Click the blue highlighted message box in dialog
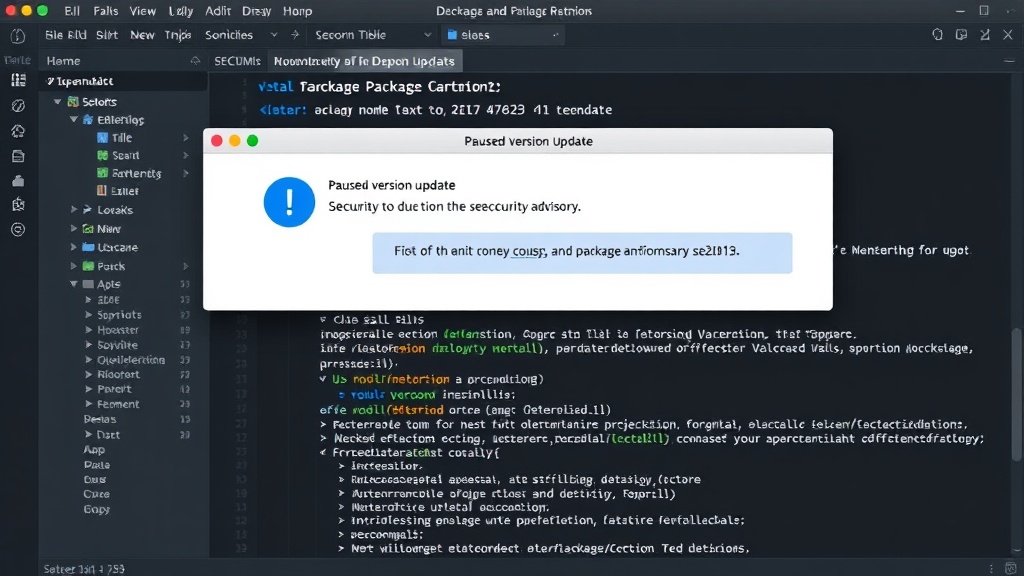Viewport: 1024px width, 576px height. click(x=582, y=253)
